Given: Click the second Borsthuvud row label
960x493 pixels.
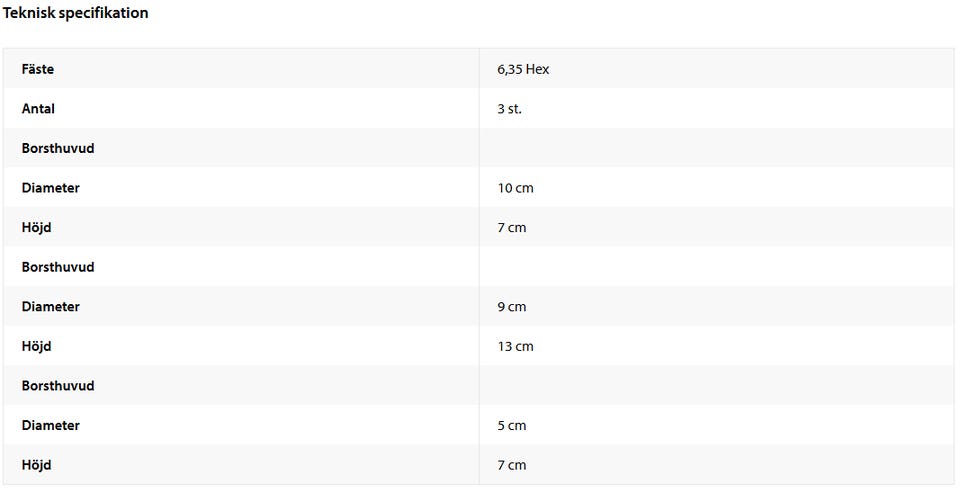Looking at the screenshot, I should [58, 267].
